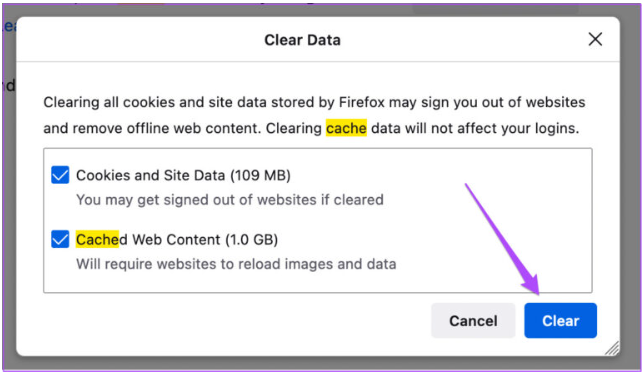Click the 'You may get signed out' description

point(230,200)
